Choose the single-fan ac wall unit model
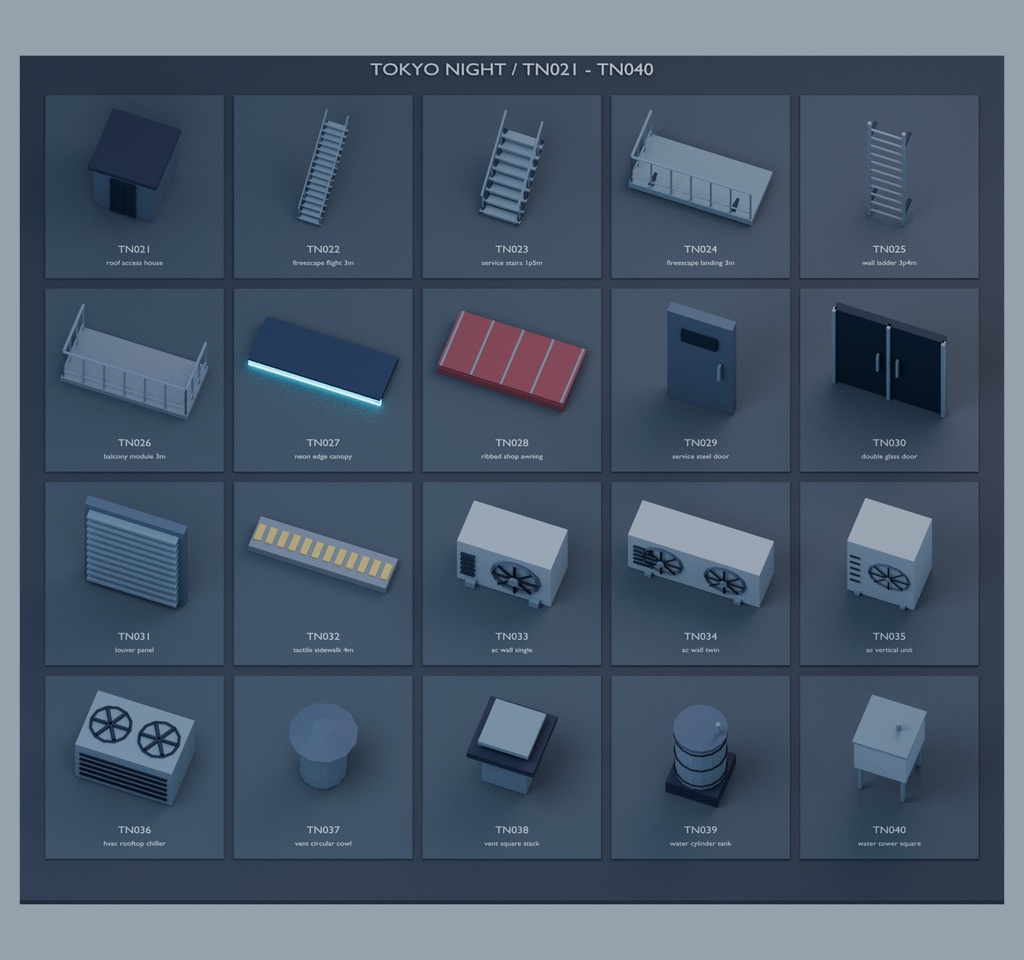The height and width of the screenshot is (960, 1024). point(512,554)
